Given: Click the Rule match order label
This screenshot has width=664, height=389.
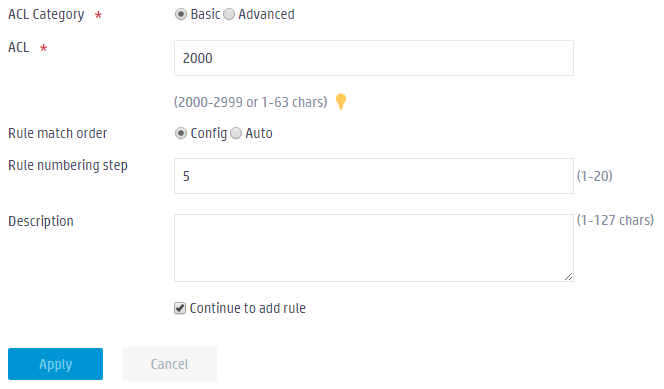Looking at the screenshot, I should (x=58, y=133).
